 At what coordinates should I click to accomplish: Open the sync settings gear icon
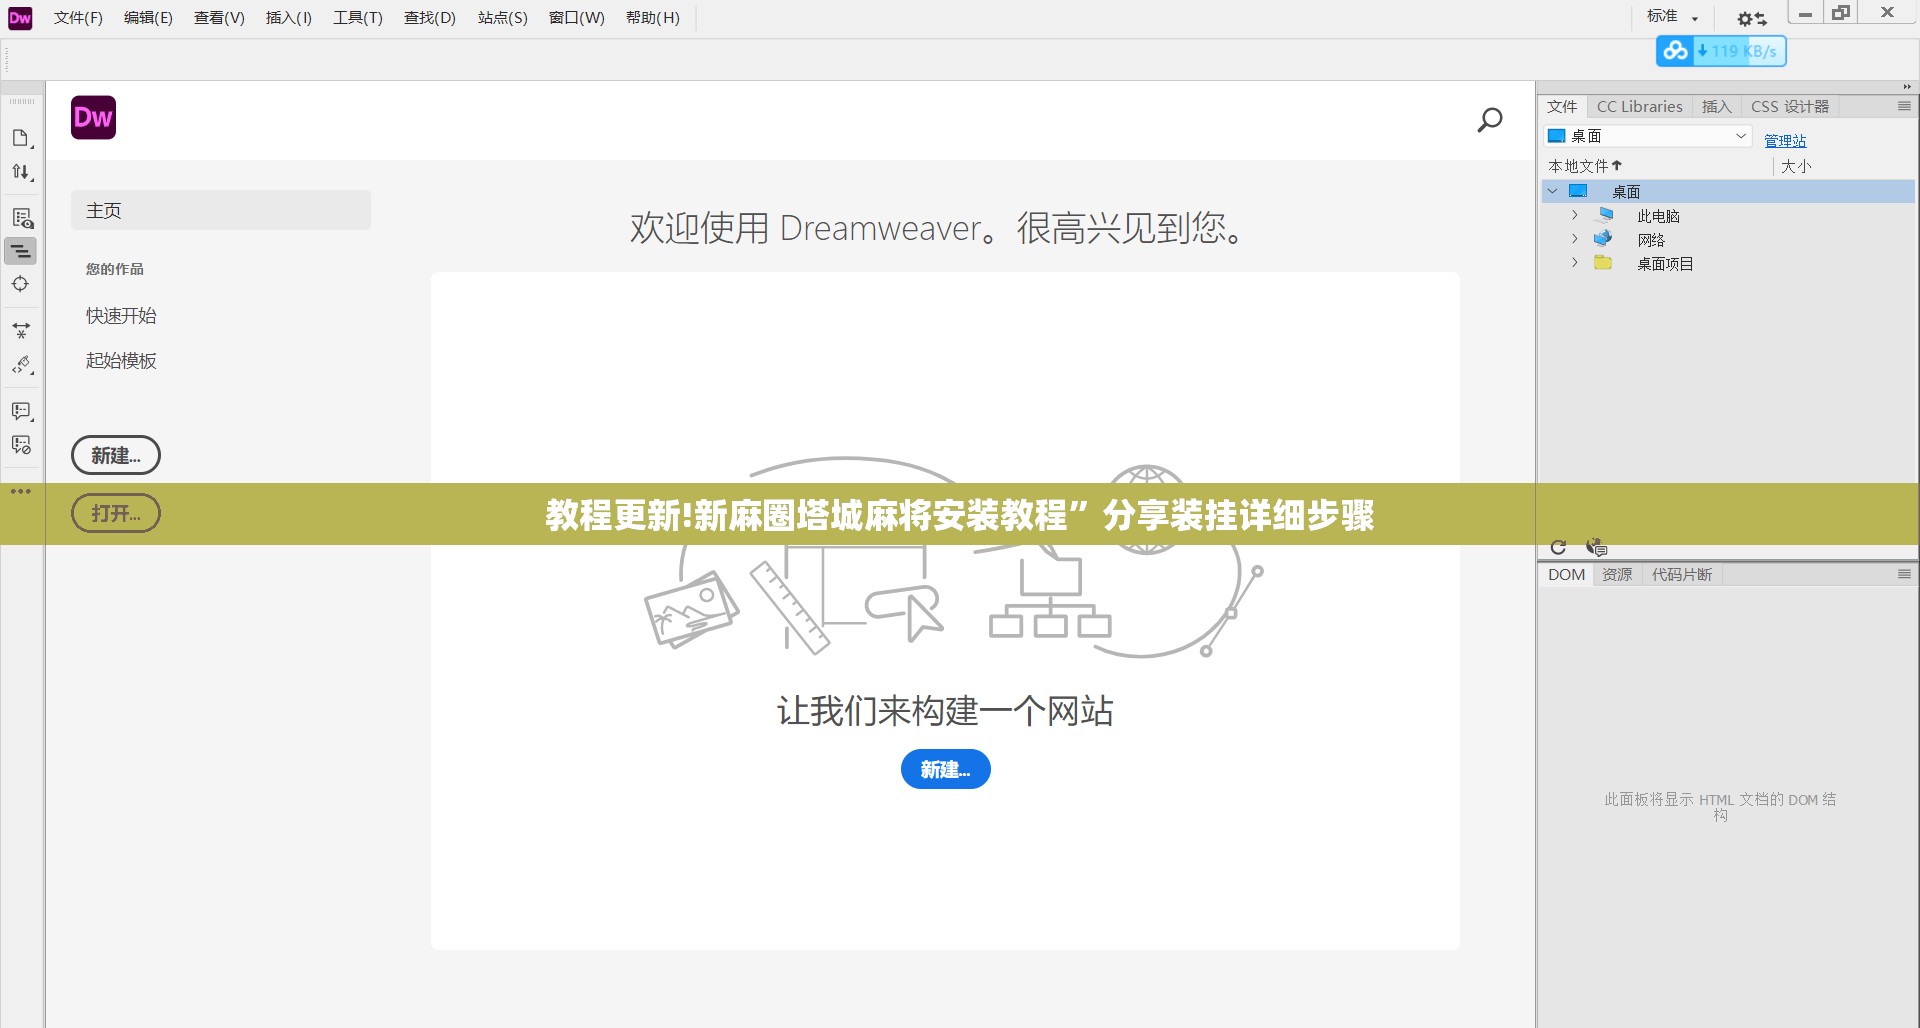click(x=1751, y=18)
